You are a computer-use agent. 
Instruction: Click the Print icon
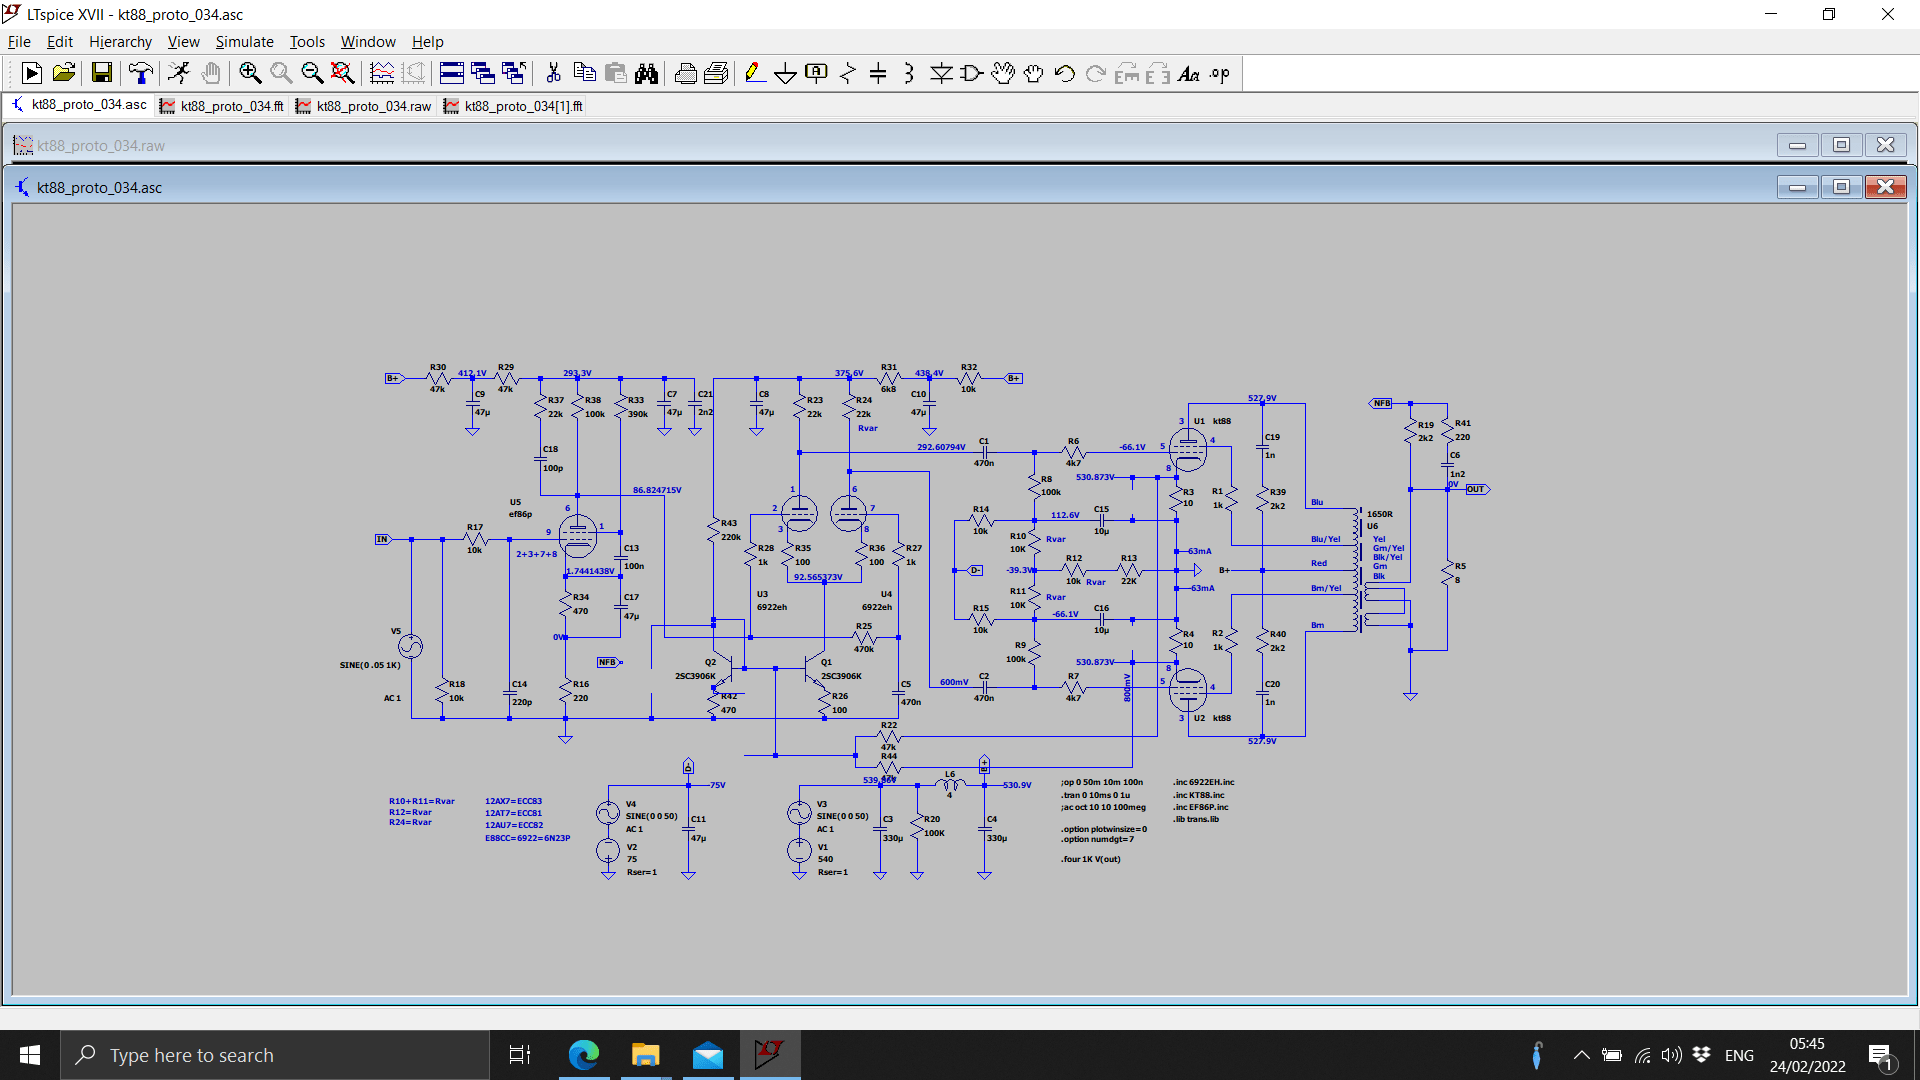716,73
